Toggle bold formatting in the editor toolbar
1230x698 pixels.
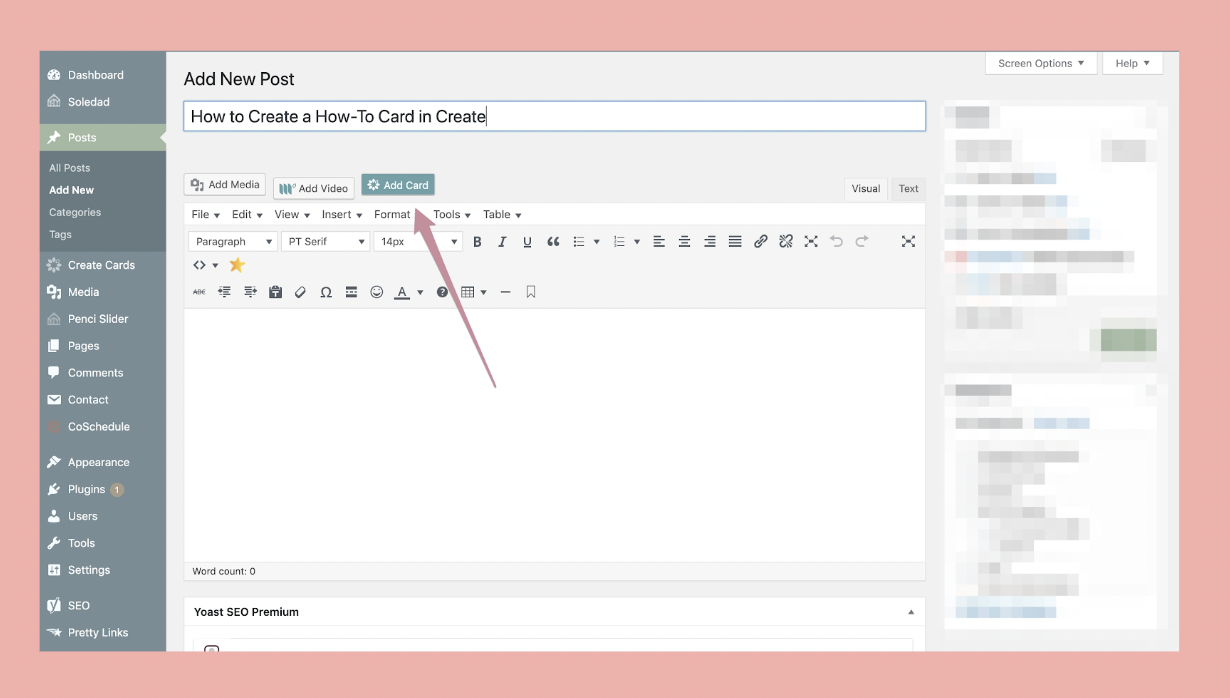point(477,242)
